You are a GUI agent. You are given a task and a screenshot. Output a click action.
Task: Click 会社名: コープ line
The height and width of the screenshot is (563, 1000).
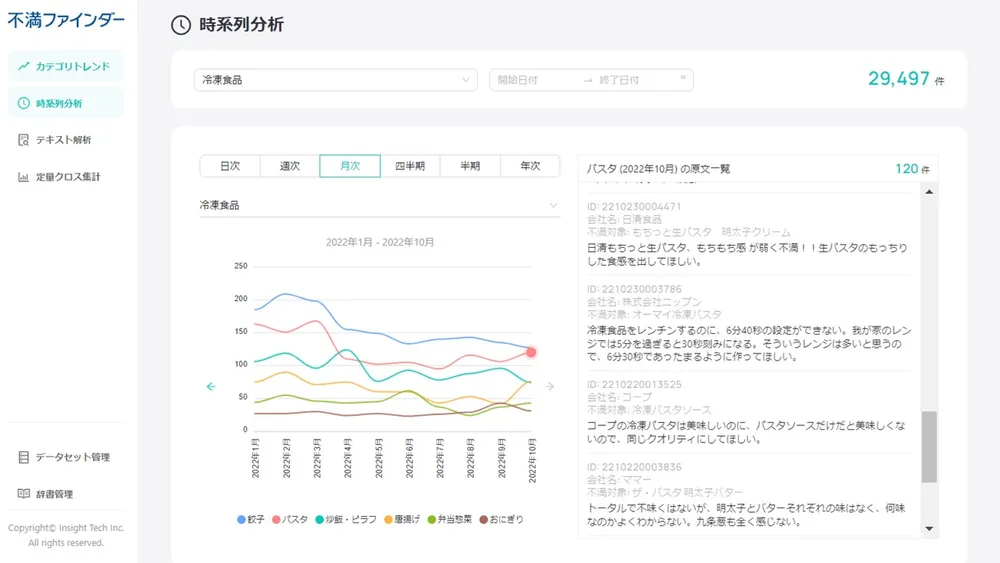tap(619, 397)
